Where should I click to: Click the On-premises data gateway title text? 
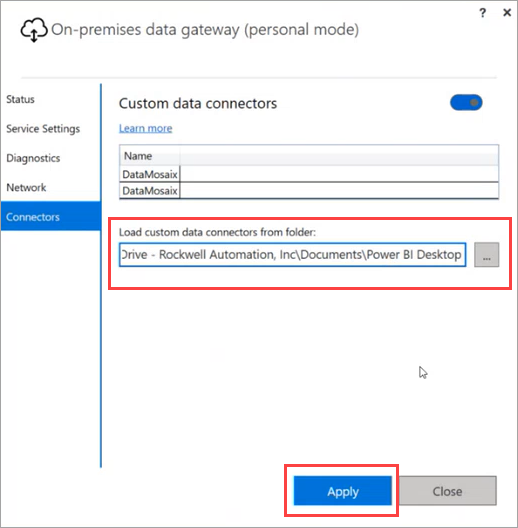coord(205,30)
